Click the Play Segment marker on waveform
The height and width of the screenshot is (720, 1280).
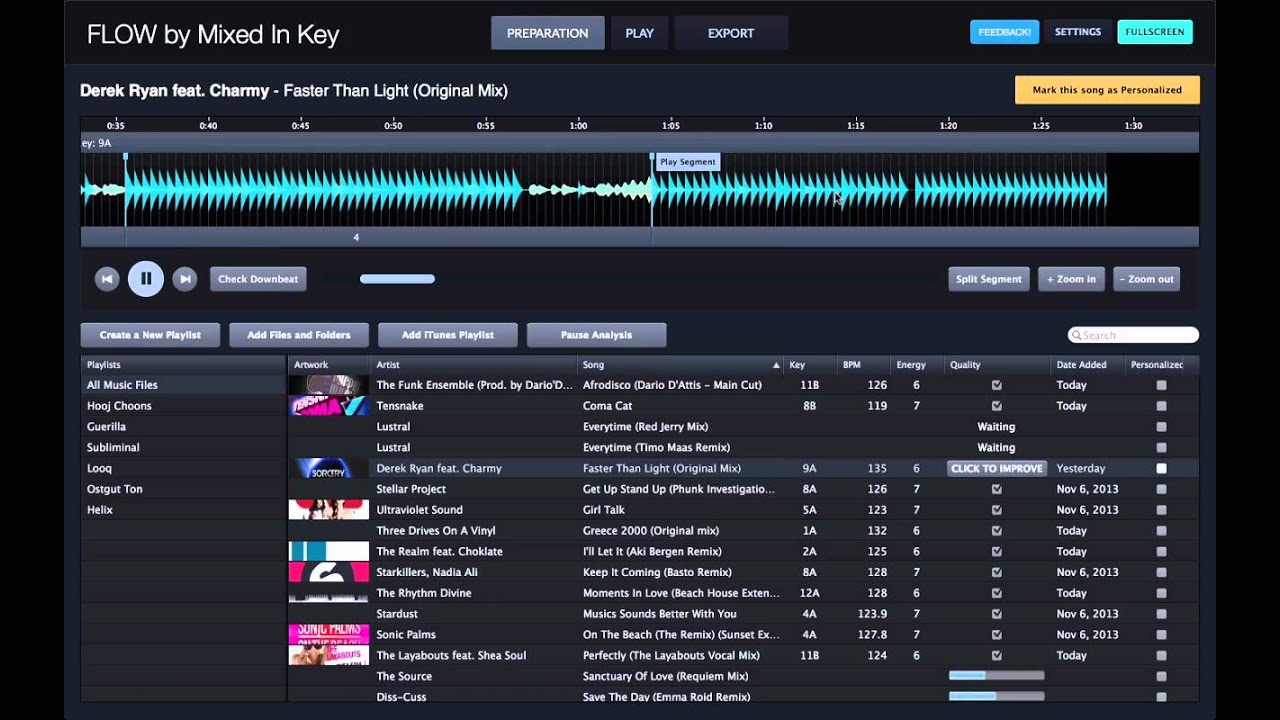[x=688, y=162]
